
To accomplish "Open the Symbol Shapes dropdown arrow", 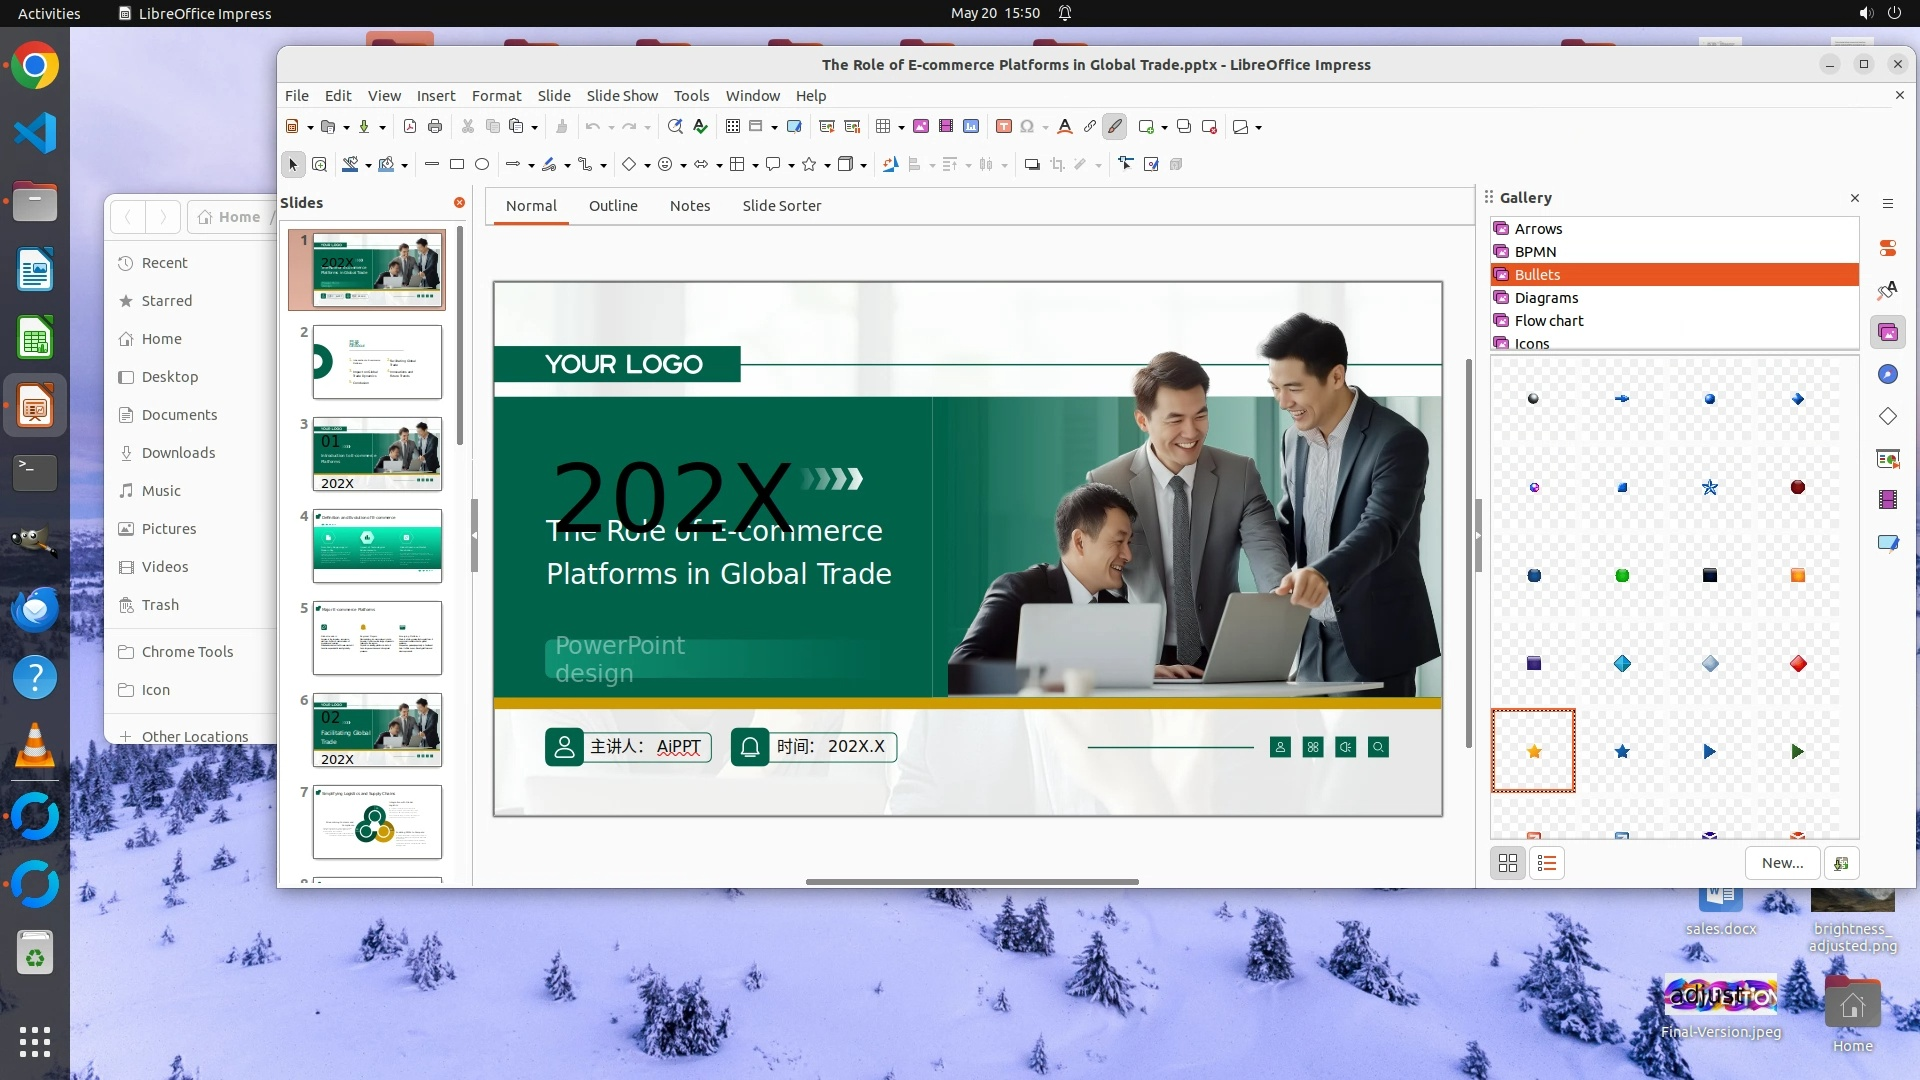I will click(683, 166).
